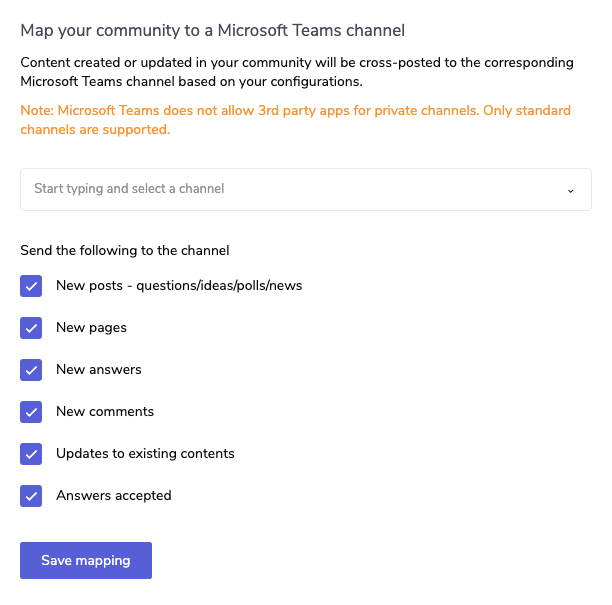
Task: Click the 'Content created or updated' description line
Action: click(297, 63)
